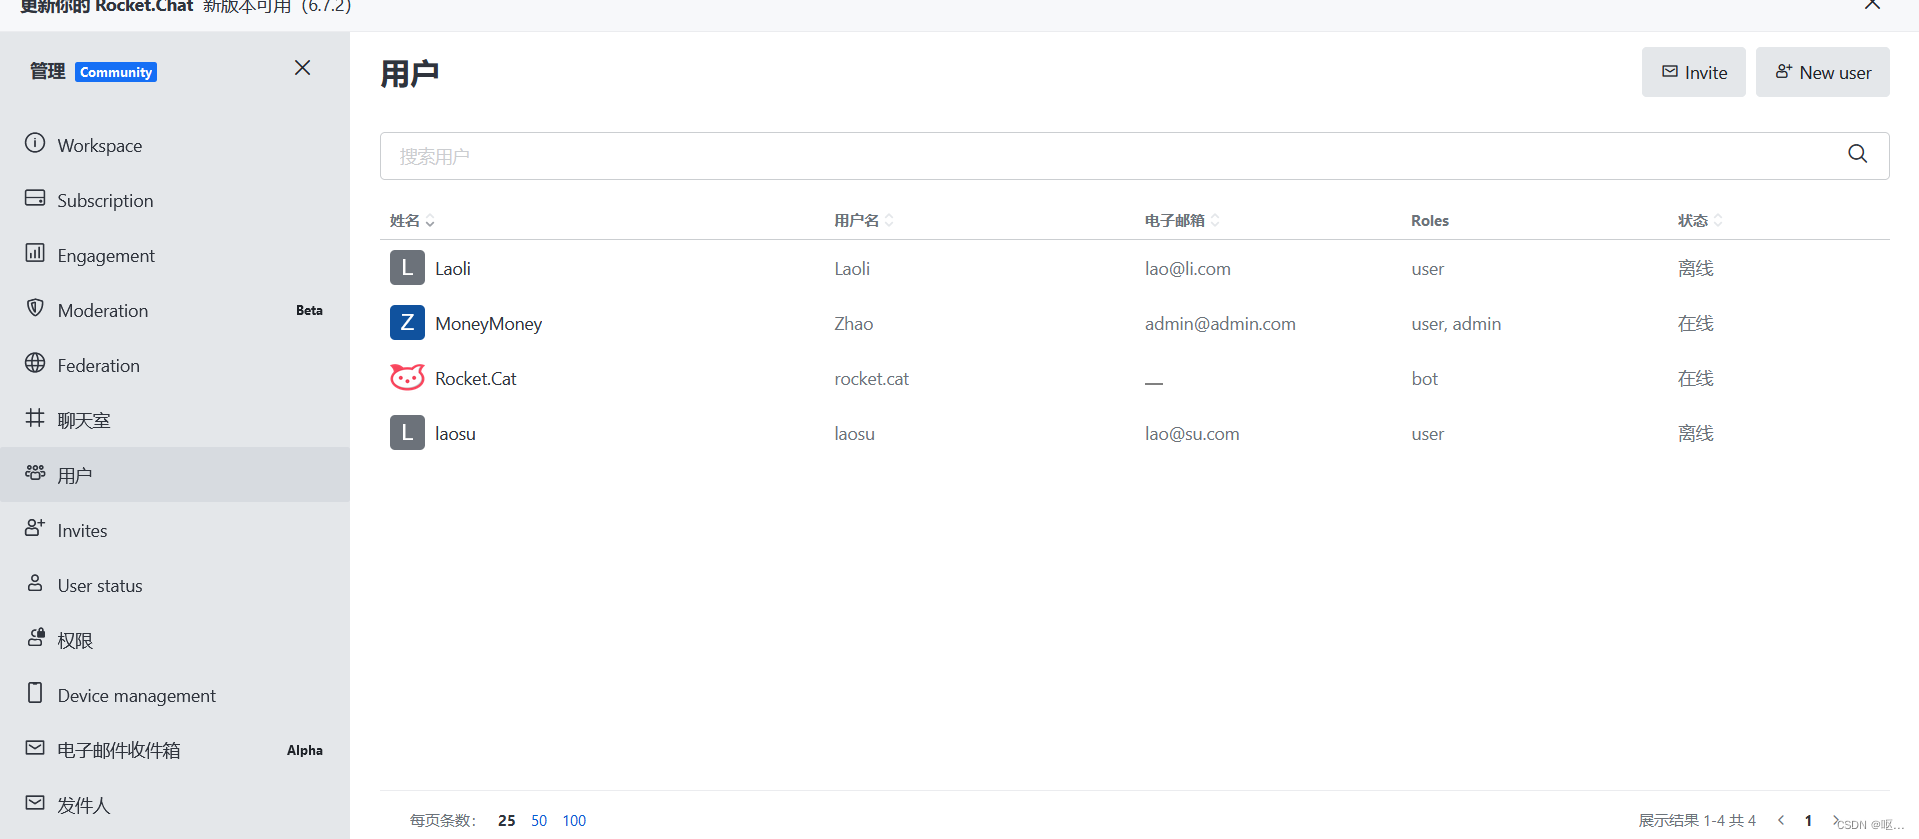Image resolution: width=1919 pixels, height=839 pixels.
Task: Open User status menu item
Action: (x=175, y=585)
